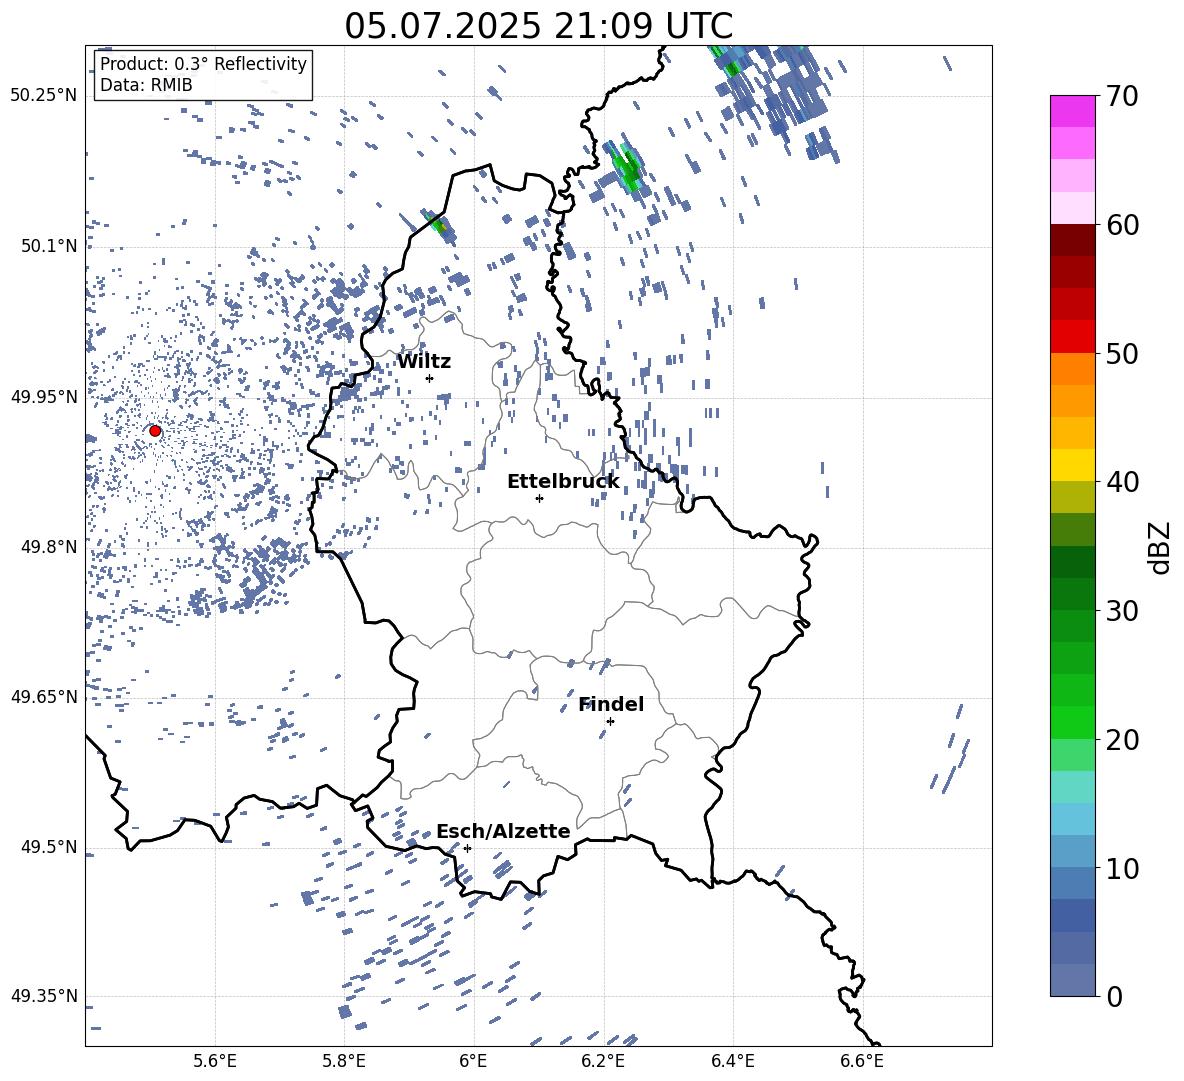The width and height of the screenshot is (1184, 1081).
Task: Click the colorbar tick value 0
Action: point(1114,996)
